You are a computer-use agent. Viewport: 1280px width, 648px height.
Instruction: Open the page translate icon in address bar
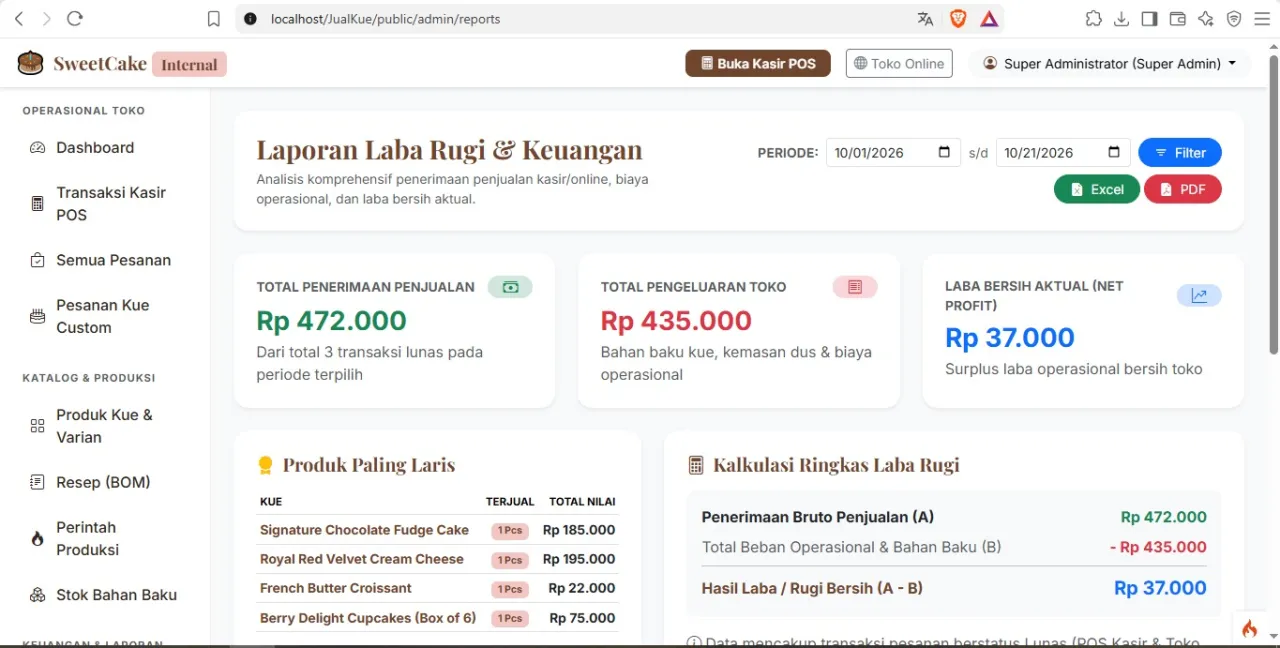(x=925, y=19)
